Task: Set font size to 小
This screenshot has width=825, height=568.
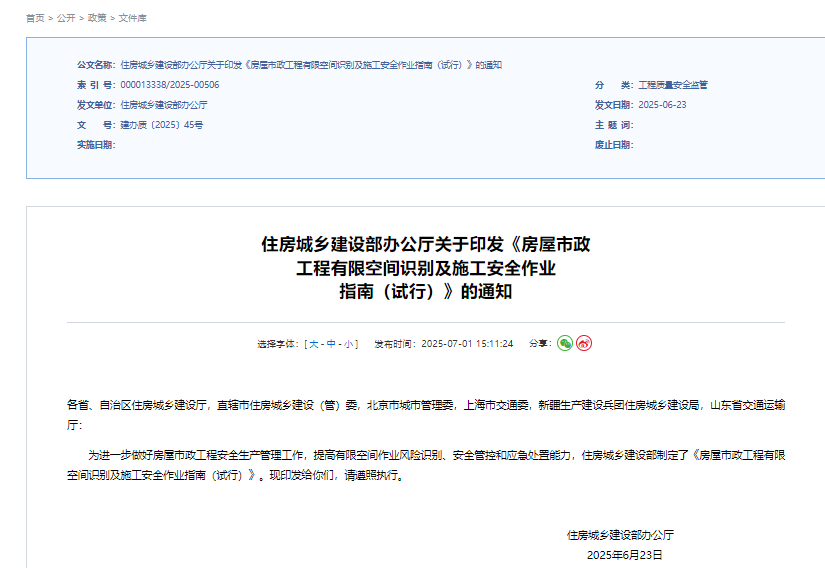Action: point(348,344)
